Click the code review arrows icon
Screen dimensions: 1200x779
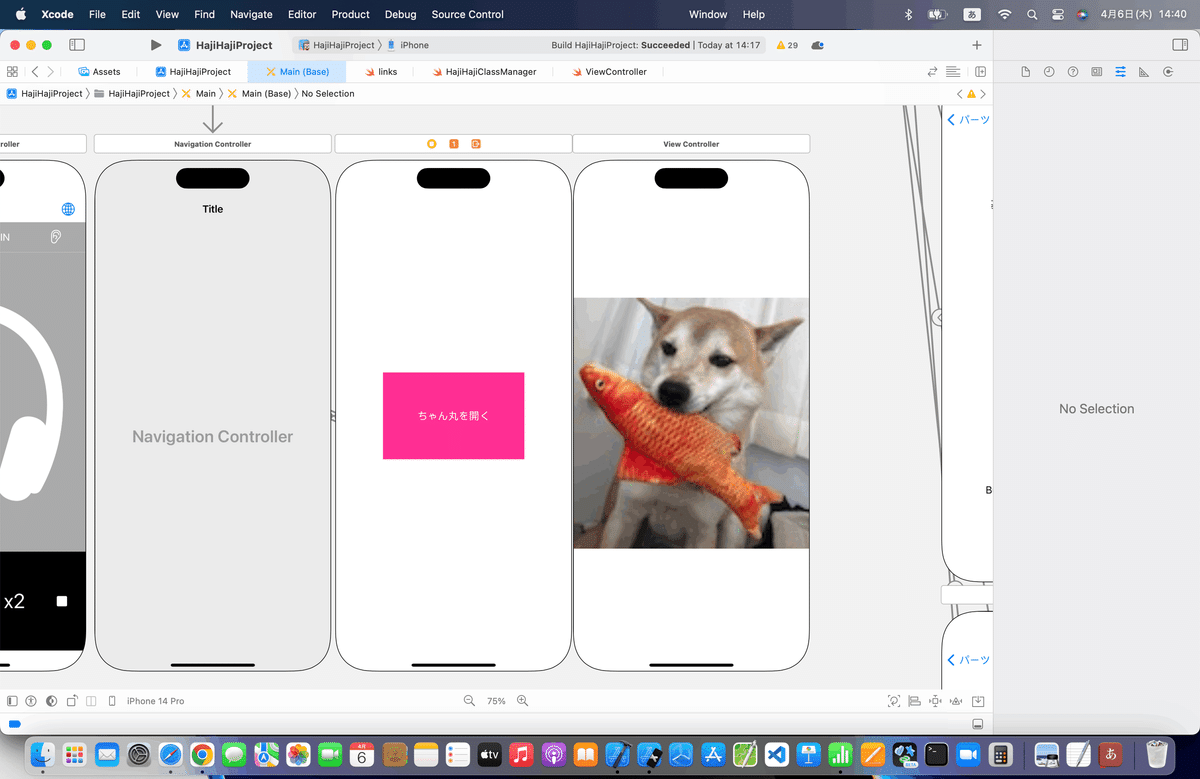pyautogui.click(x=933, y=72)
